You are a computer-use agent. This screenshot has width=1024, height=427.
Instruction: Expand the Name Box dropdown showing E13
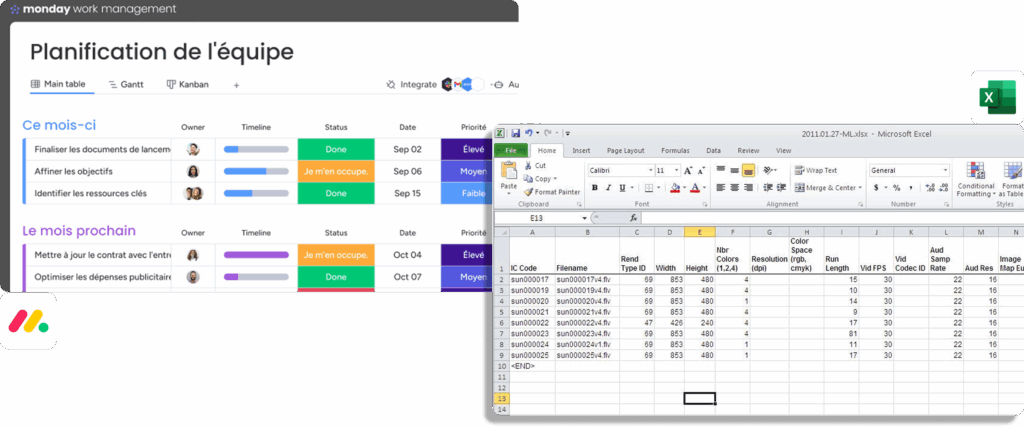point(584,219)
